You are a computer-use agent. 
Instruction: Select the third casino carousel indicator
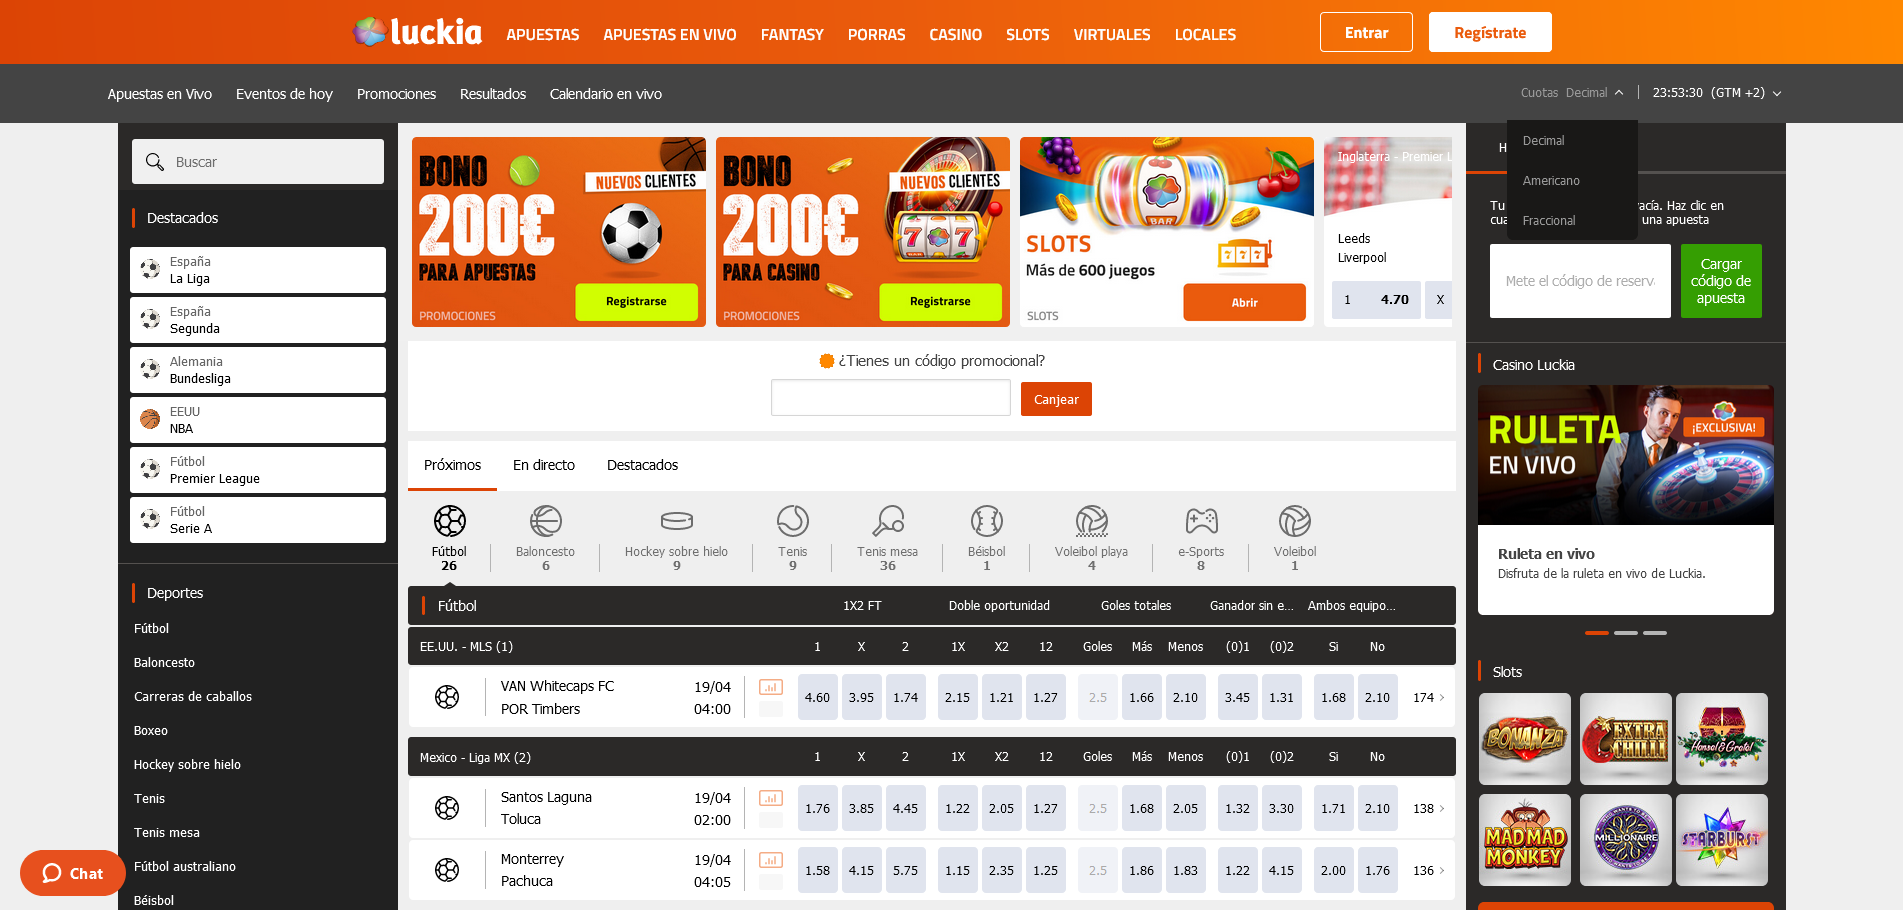click(1655, 633)
